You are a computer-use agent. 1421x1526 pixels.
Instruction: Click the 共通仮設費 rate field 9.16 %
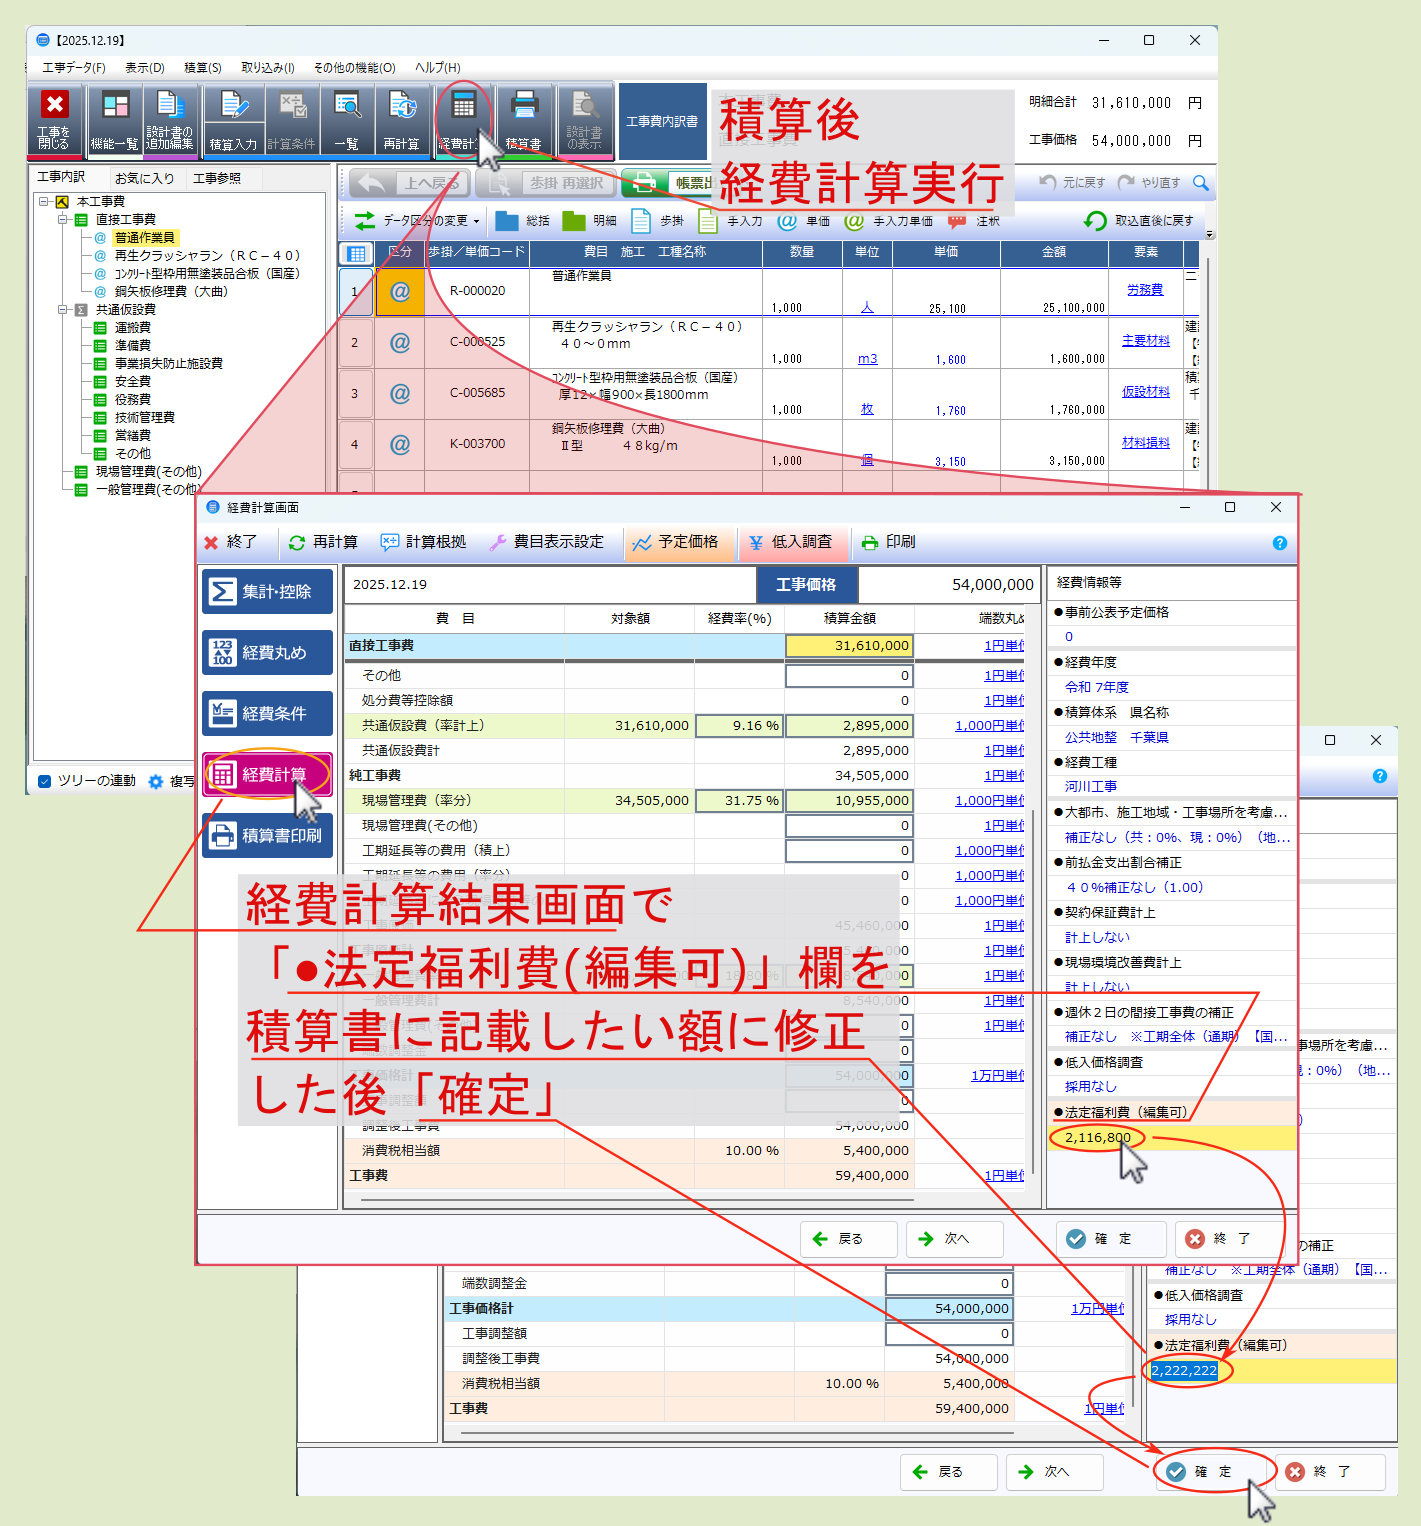739,726
